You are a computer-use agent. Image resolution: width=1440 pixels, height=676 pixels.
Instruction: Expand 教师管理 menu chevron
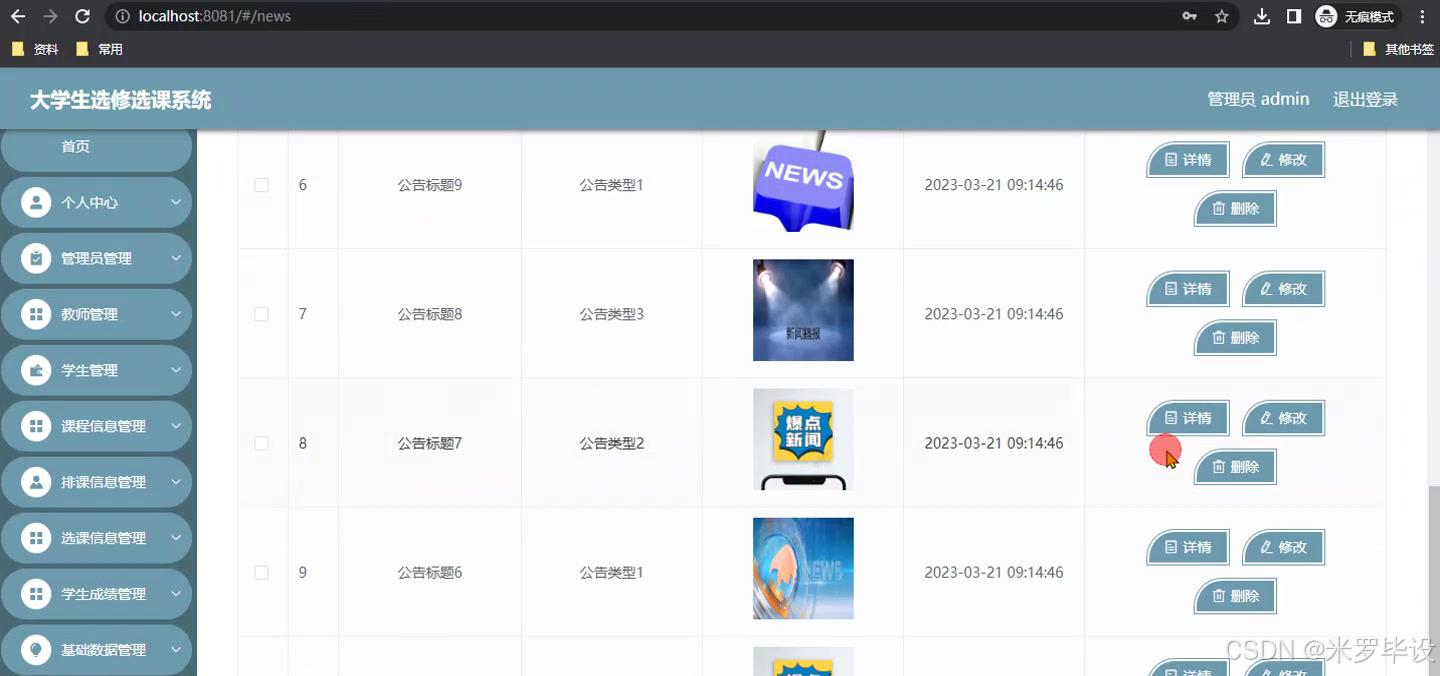(x=175, y=314)
